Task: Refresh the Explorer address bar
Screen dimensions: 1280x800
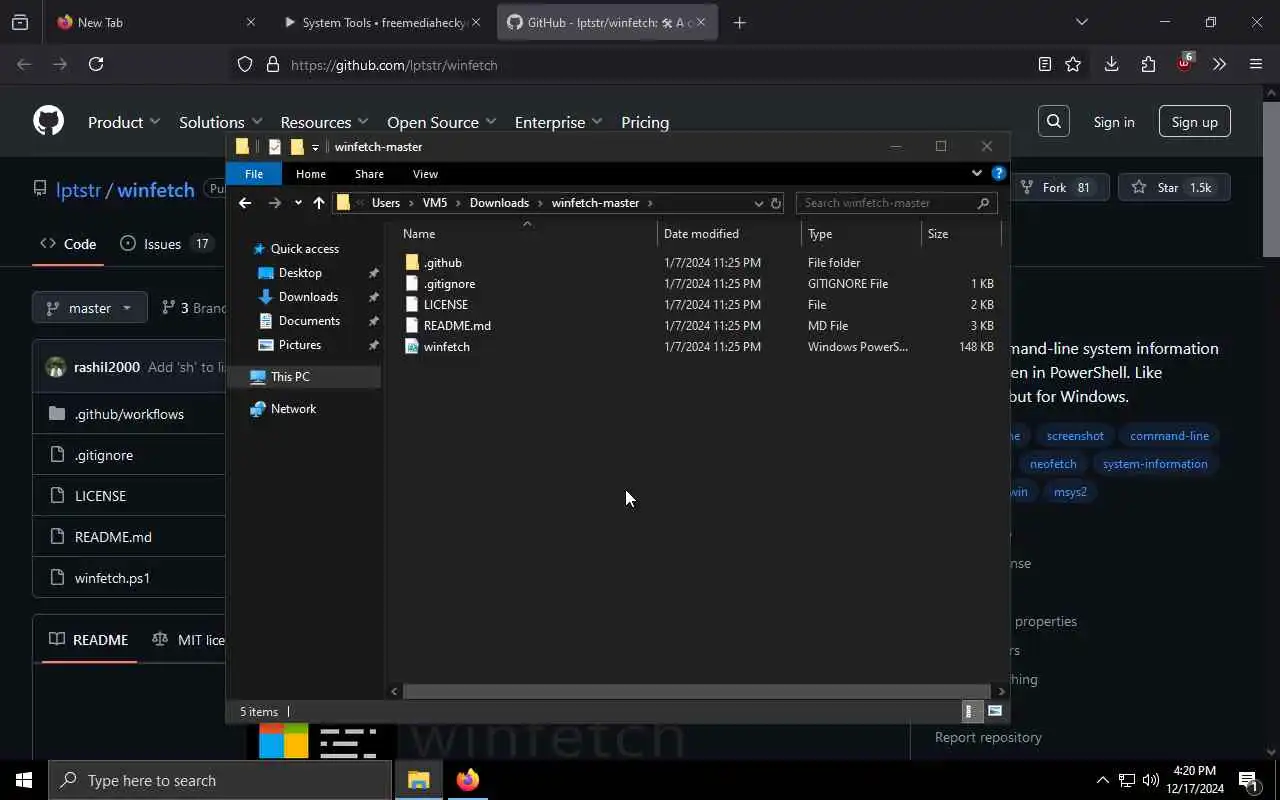Action: [x=775, y=203]
